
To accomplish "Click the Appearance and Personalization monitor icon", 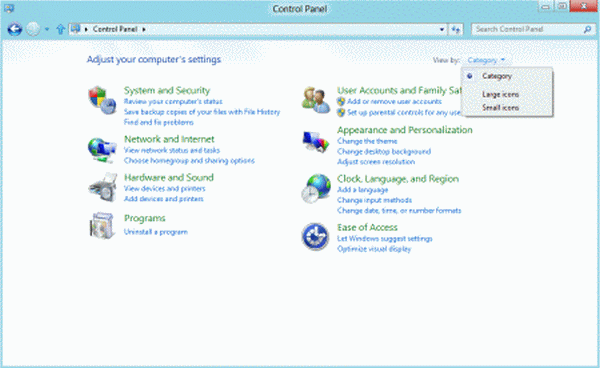I will (x=316, y=142).
